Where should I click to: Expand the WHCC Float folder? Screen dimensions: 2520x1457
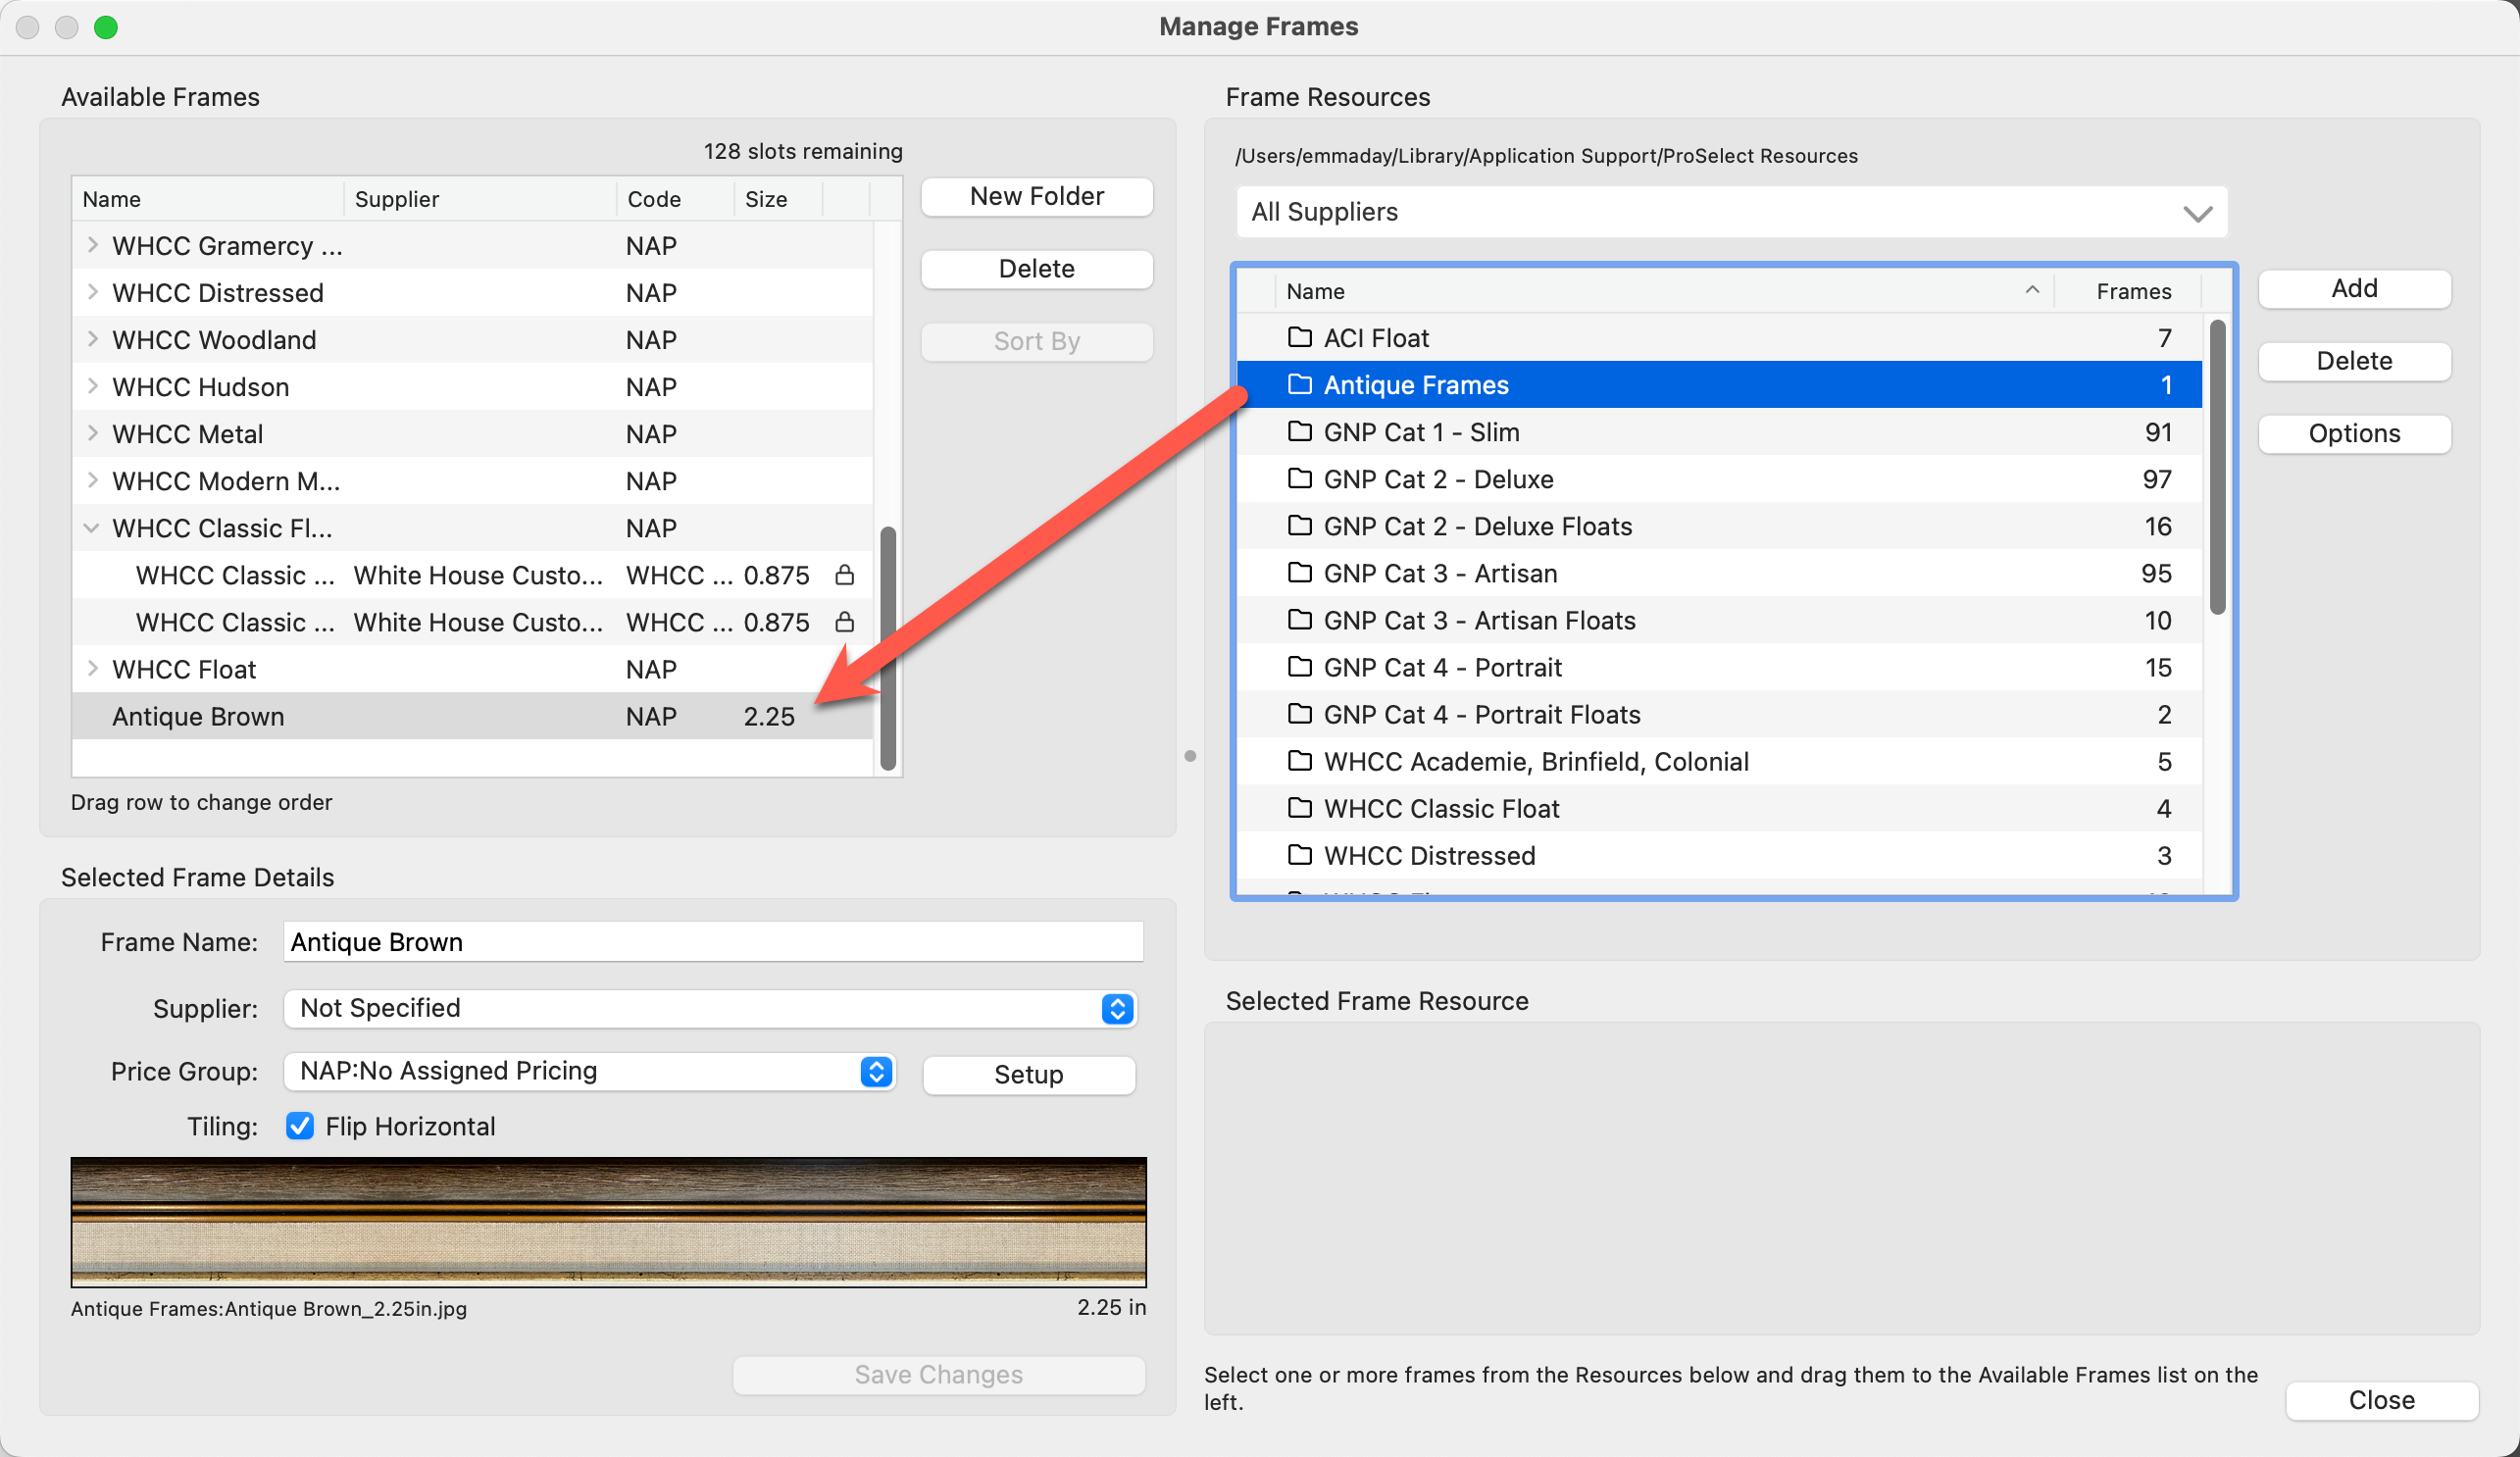[x=92, y=669]
